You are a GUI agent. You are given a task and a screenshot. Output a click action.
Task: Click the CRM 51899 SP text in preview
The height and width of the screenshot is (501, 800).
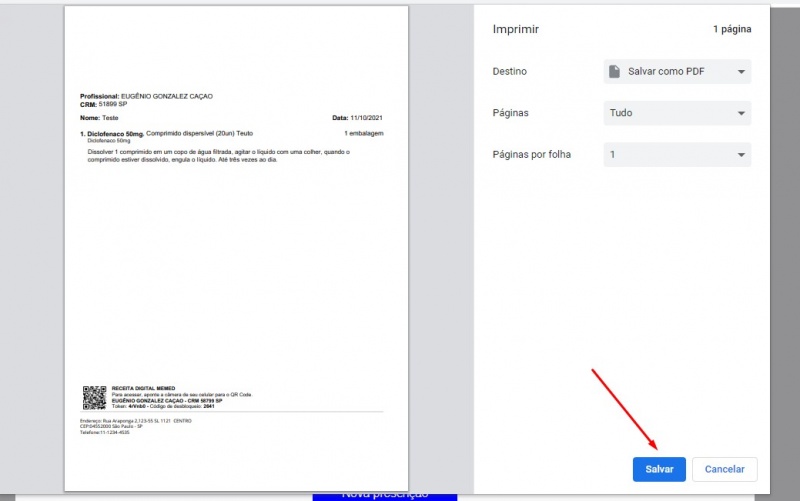point(103,104)
